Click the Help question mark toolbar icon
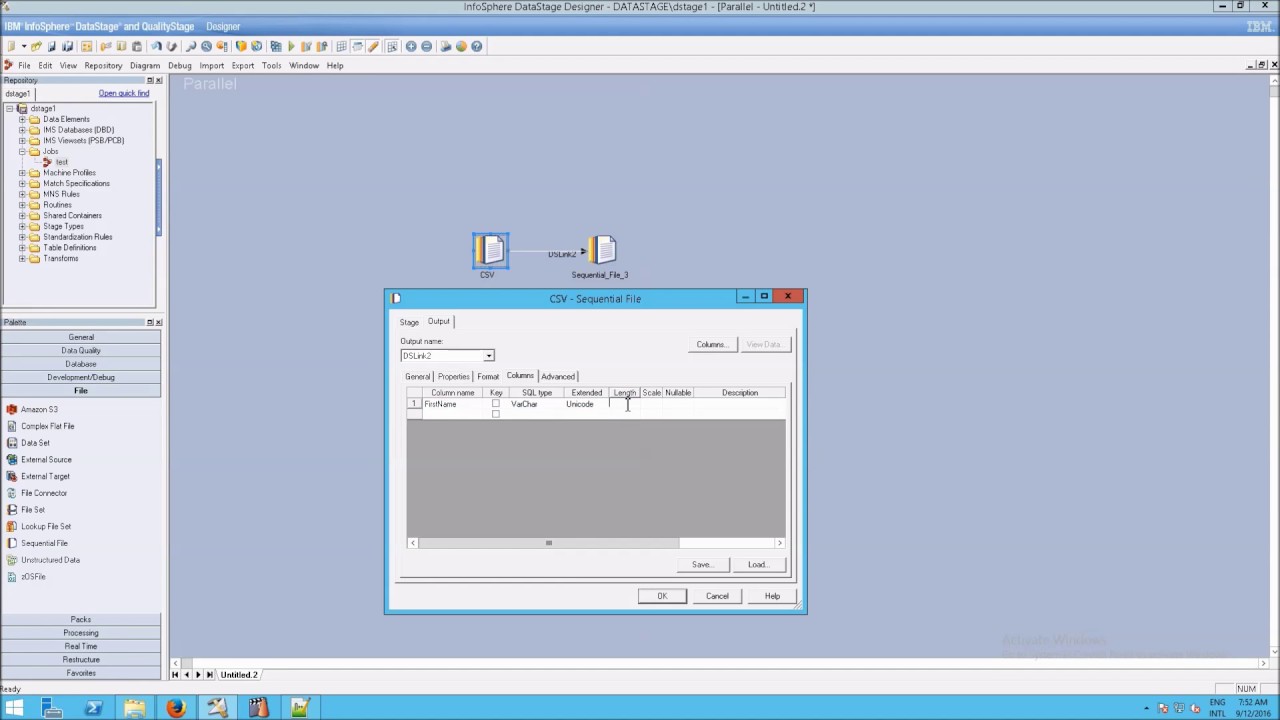1280x720 pixels. point(477,46)
